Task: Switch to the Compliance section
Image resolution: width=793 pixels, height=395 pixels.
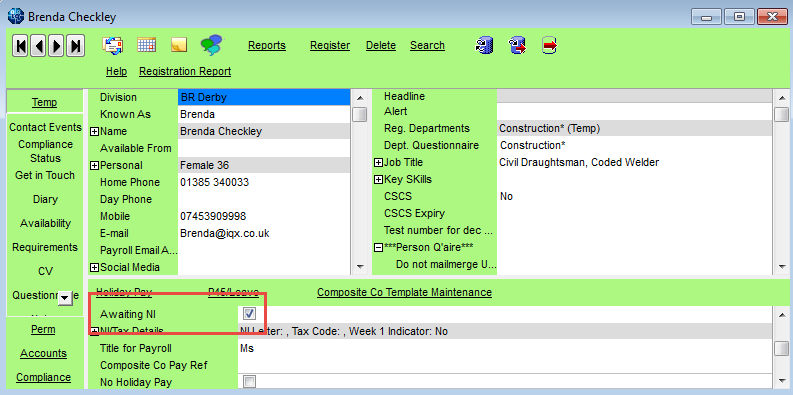Action: (x=43, y=377)
